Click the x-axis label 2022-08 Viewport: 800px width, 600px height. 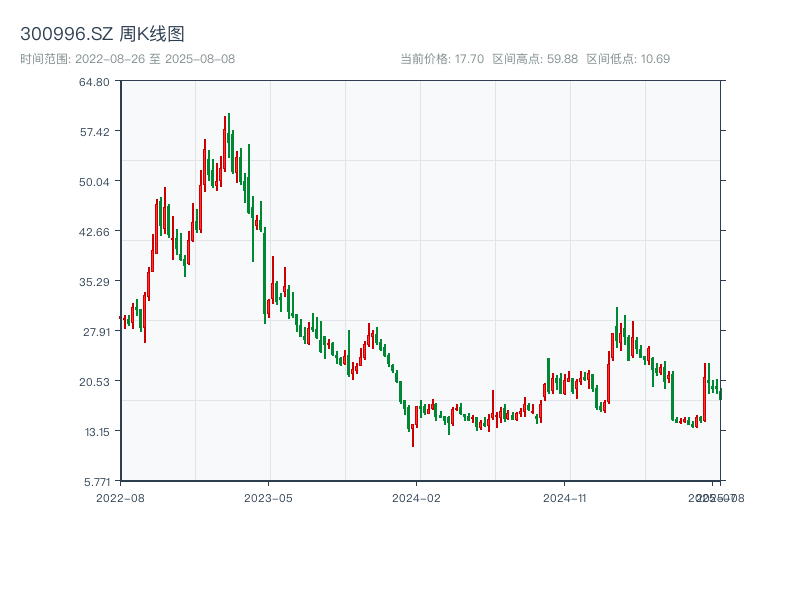point(120,498)
